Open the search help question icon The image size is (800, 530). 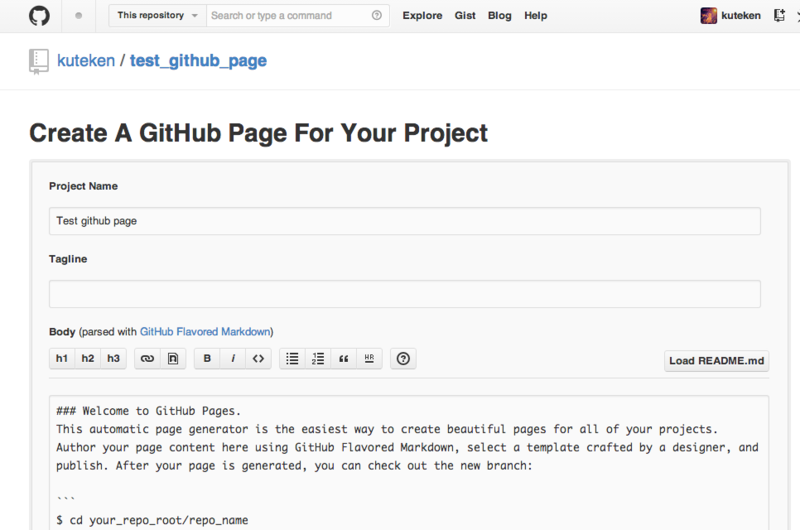[x=377, y=15]
